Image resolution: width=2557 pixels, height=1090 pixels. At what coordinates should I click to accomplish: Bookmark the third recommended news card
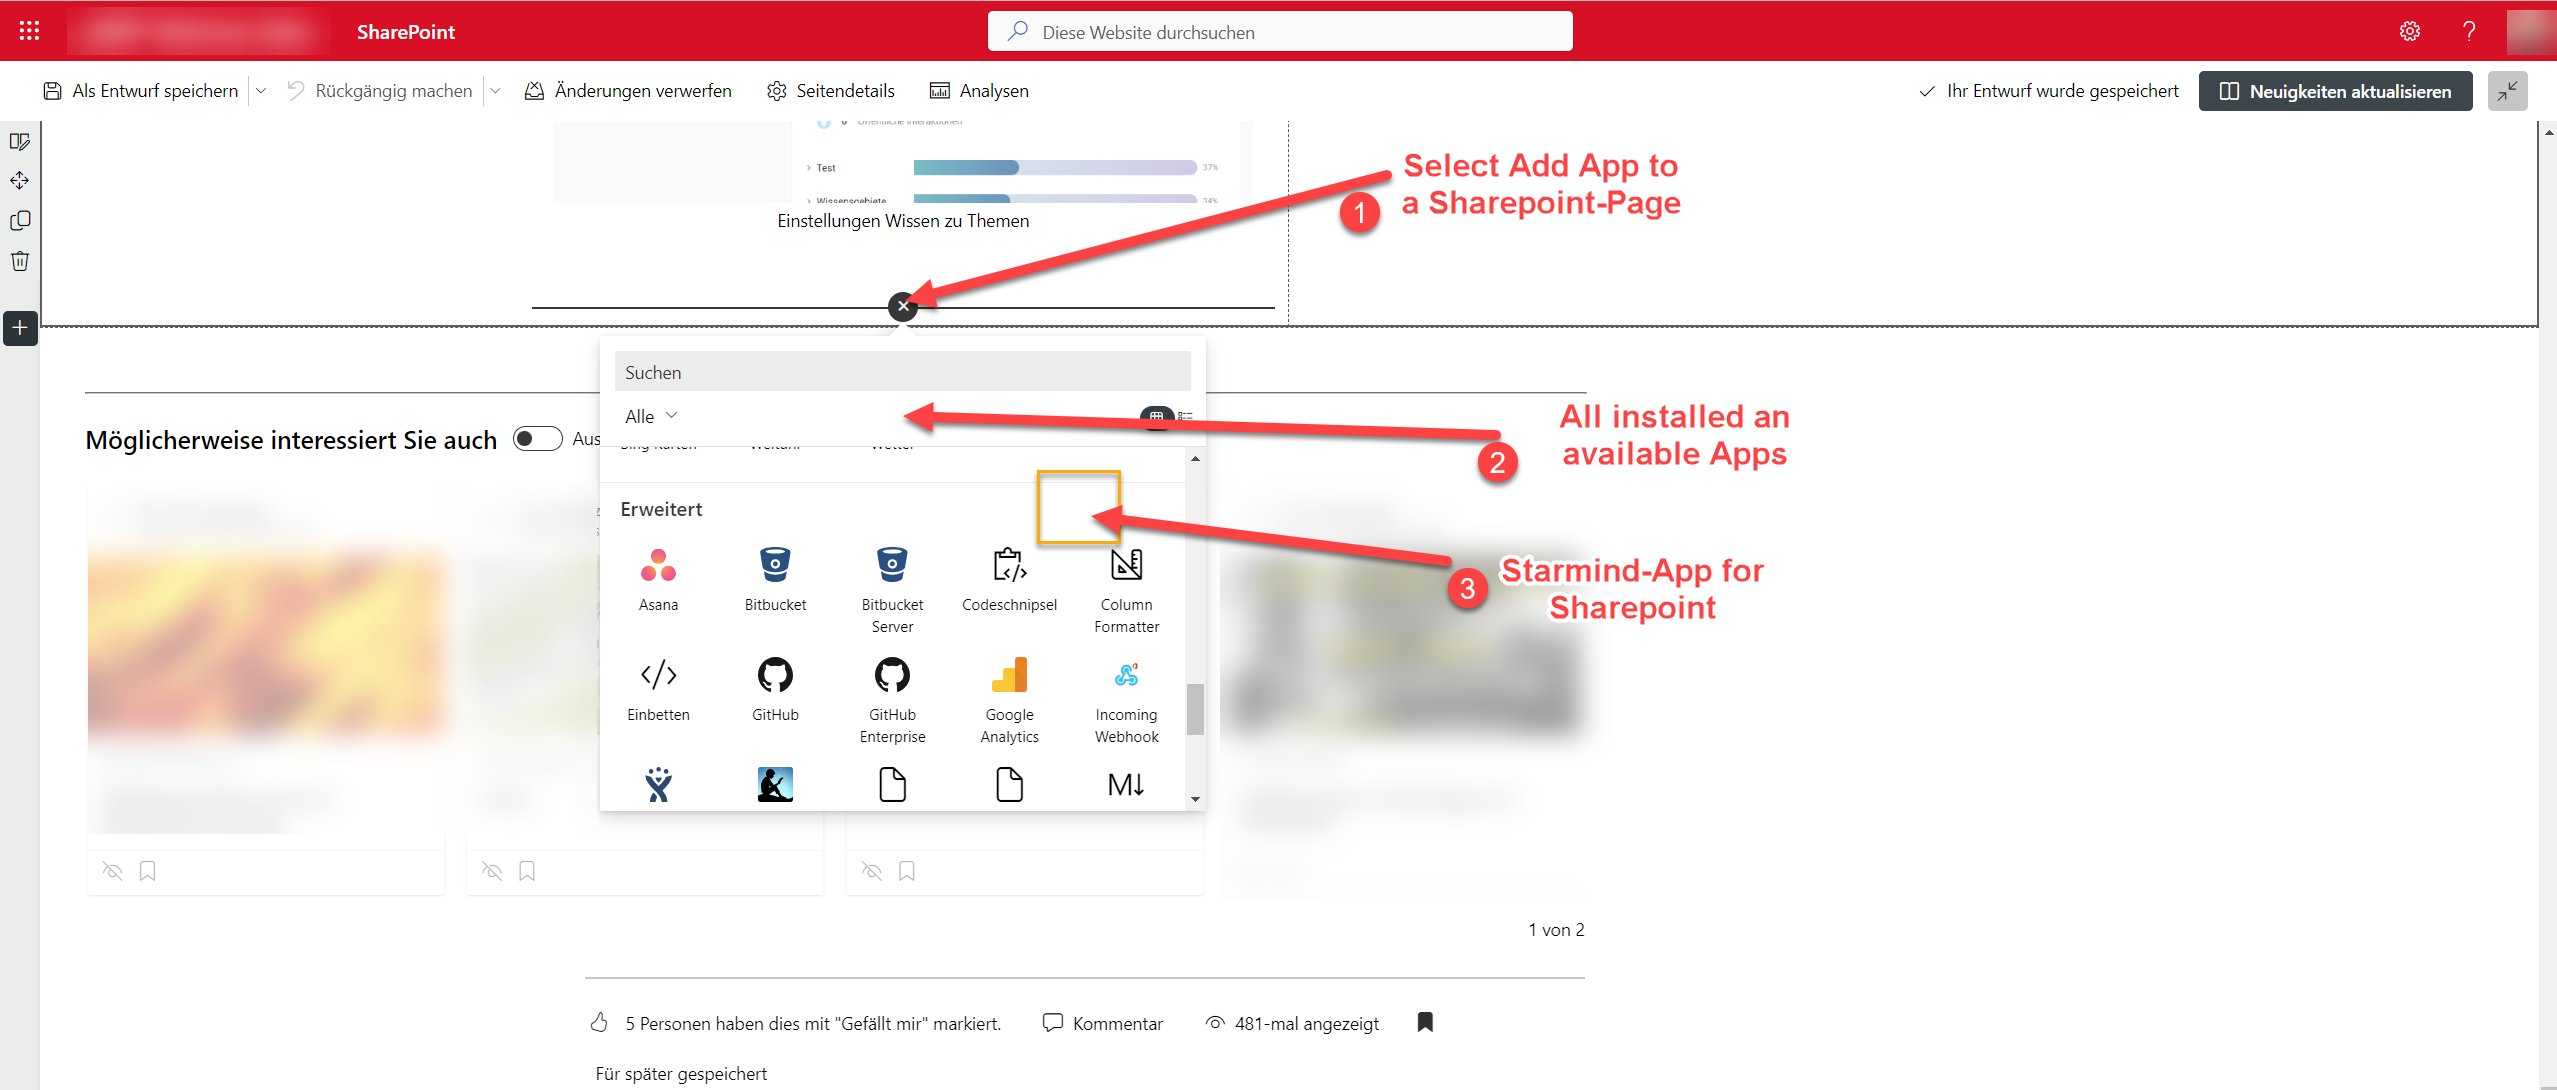pyautogui.click(x=907, y=871)
